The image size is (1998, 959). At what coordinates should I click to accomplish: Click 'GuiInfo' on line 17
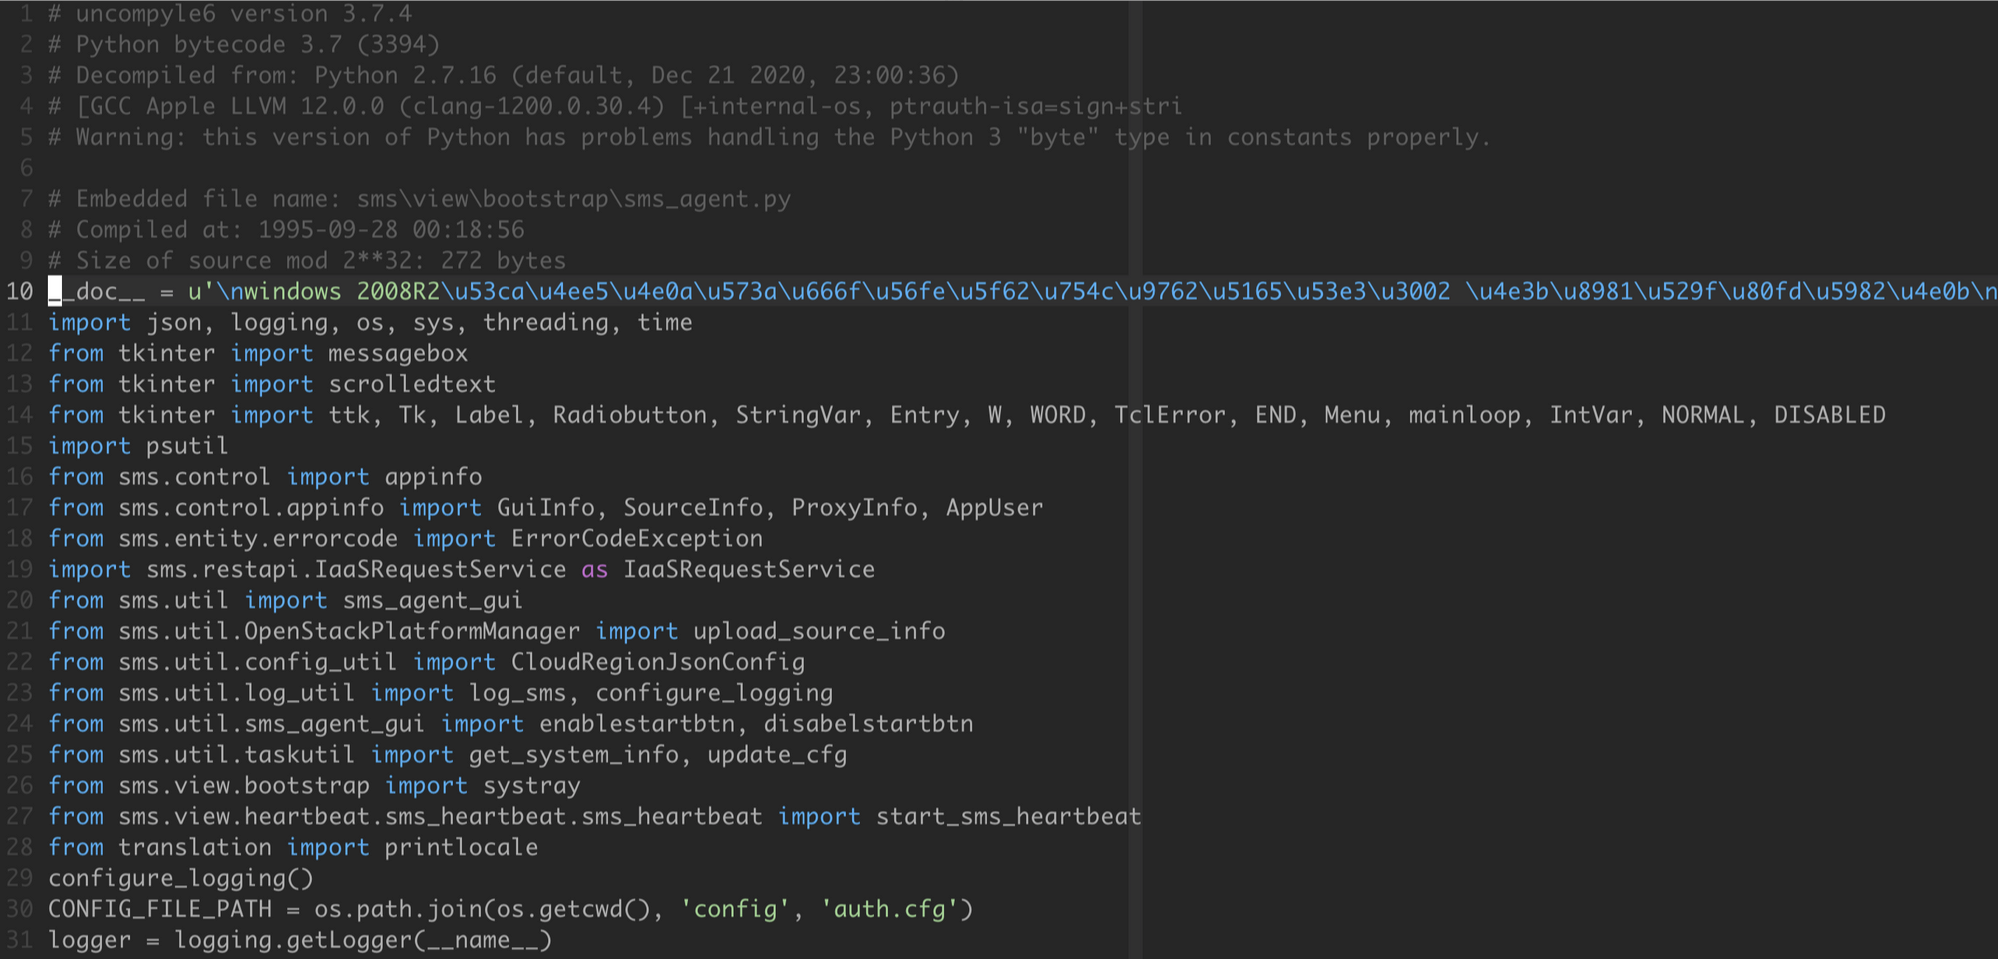coord(546,508)
